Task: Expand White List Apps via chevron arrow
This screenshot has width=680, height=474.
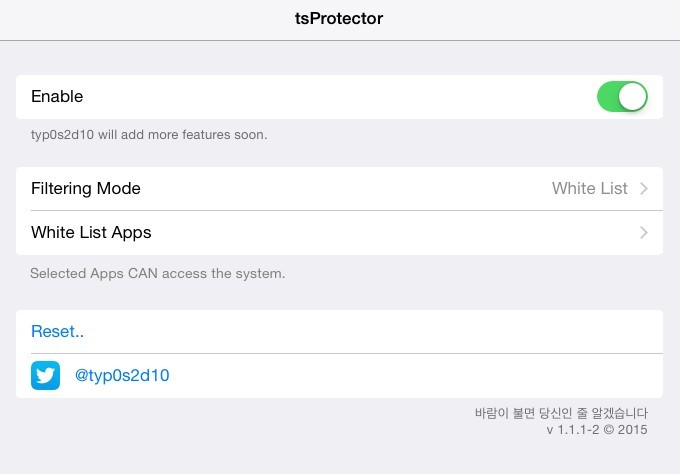Action: (x=644, y=233)
